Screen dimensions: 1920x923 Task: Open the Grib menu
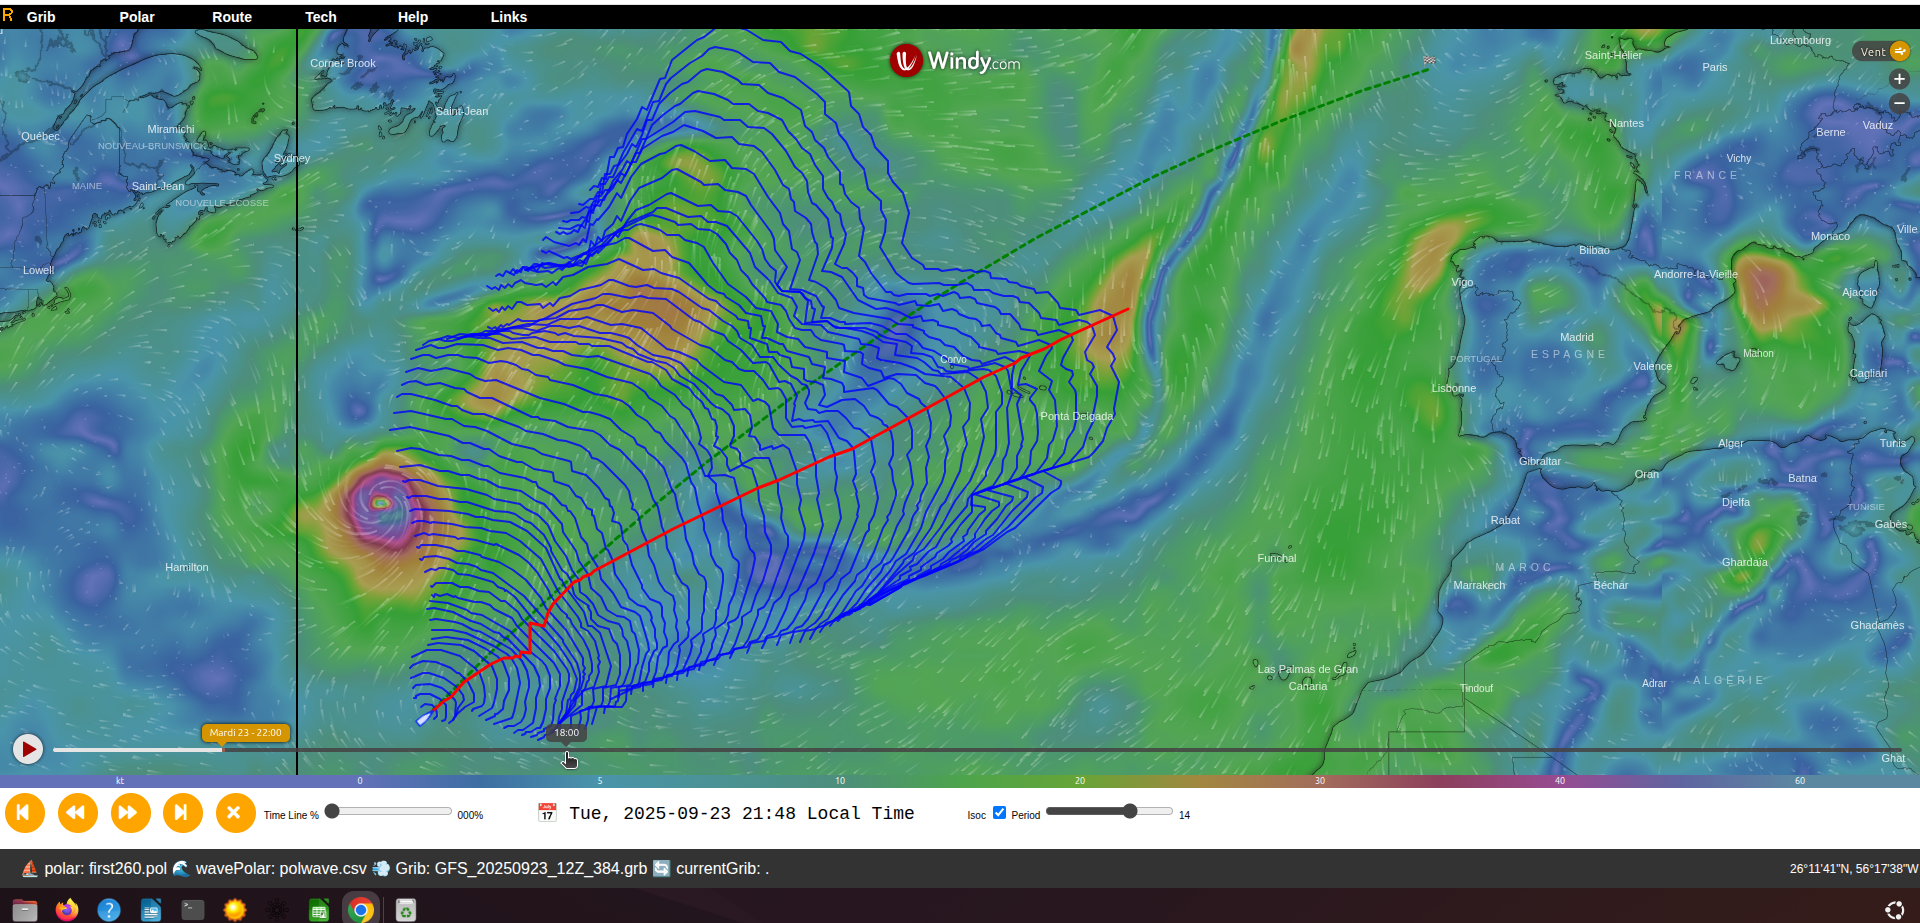[x=41, y=17]
